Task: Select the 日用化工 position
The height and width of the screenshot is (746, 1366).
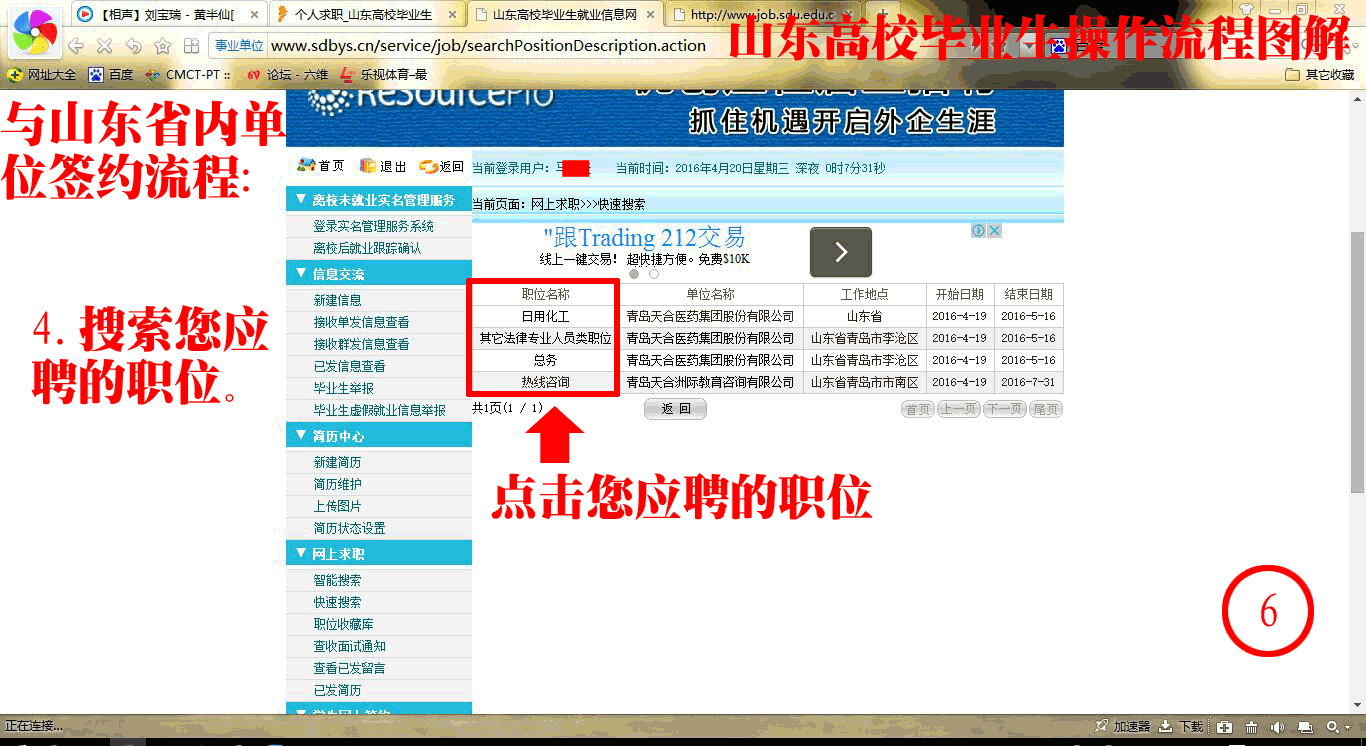Action: point(545,316)
